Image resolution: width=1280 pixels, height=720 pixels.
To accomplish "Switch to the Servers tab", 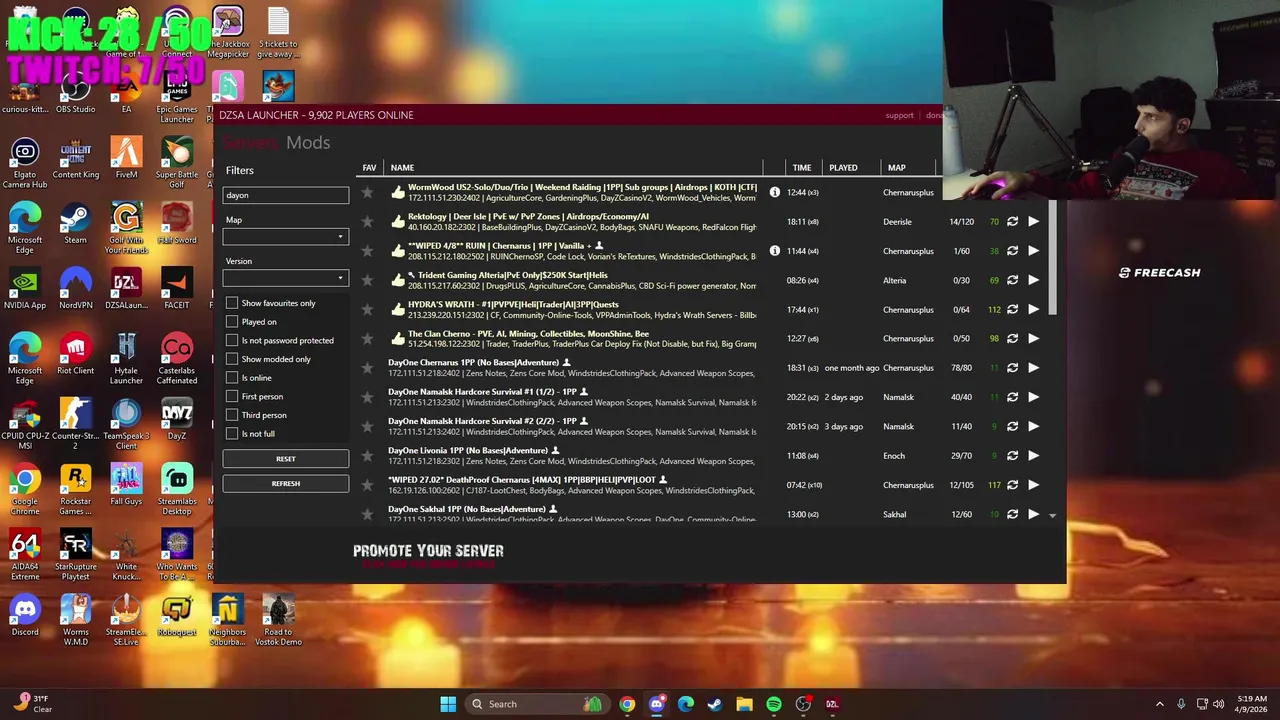I will coord(250,143).
